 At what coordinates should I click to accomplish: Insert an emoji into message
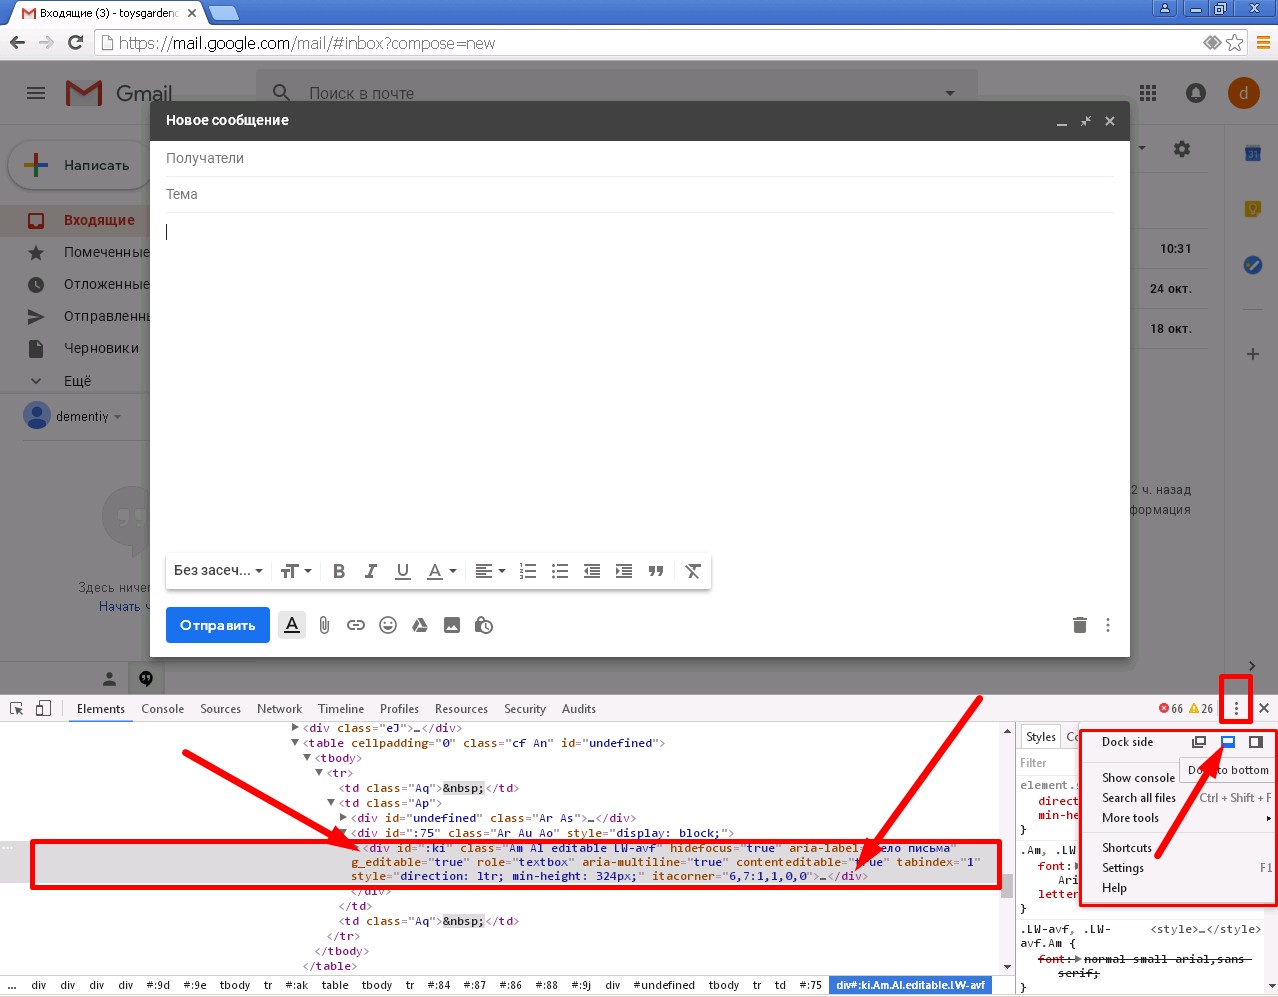(388, 625)
